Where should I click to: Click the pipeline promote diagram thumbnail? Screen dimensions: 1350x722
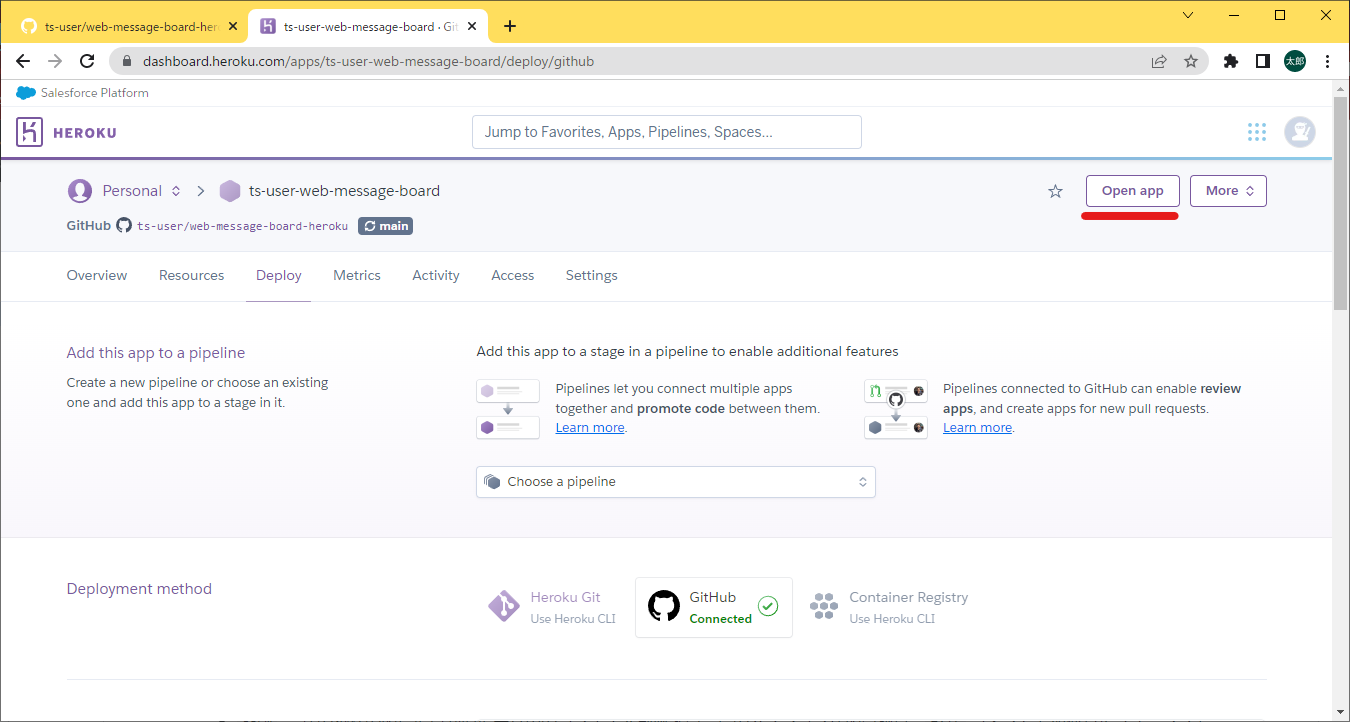coord(508,409)
